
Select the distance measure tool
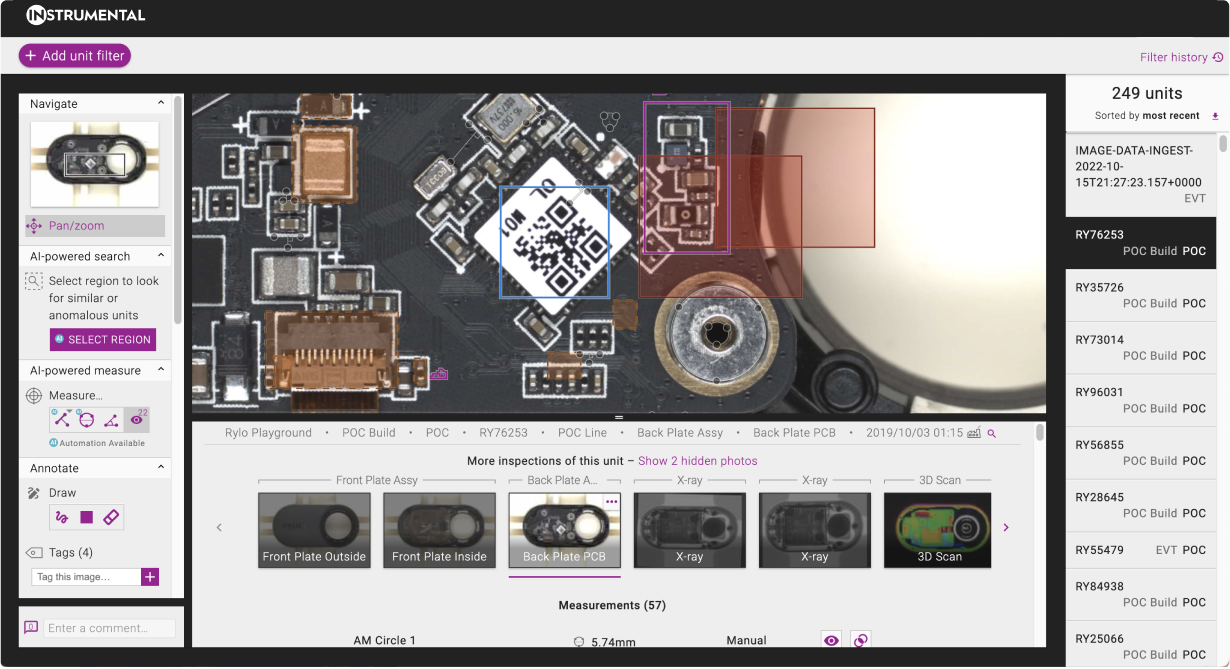pos(62,420)
